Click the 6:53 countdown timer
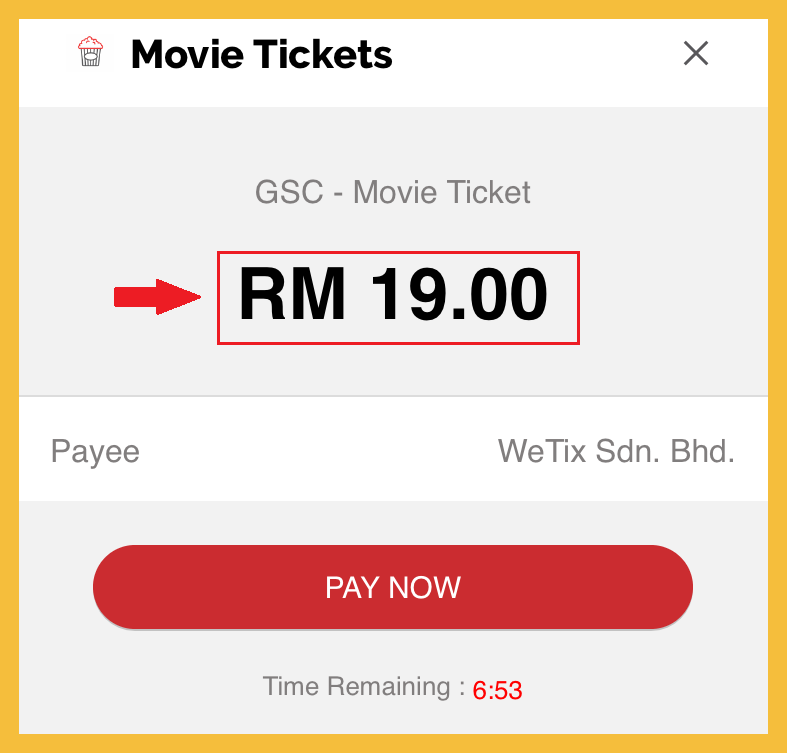 click(x=497, y=690)
